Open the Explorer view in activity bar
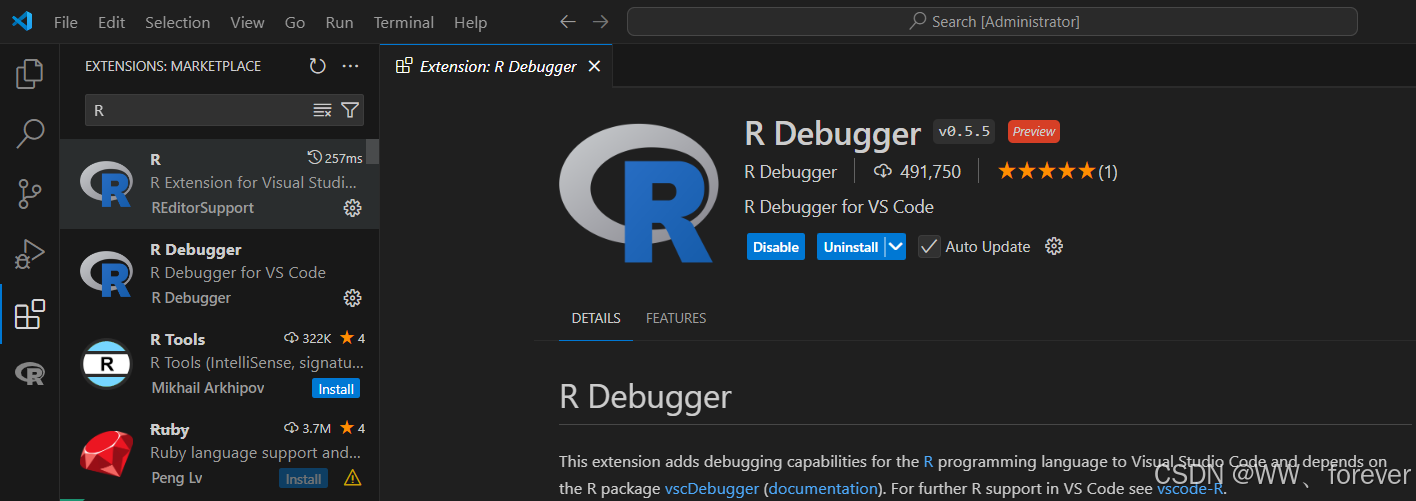1416x501 pixels. coord(30,73)
